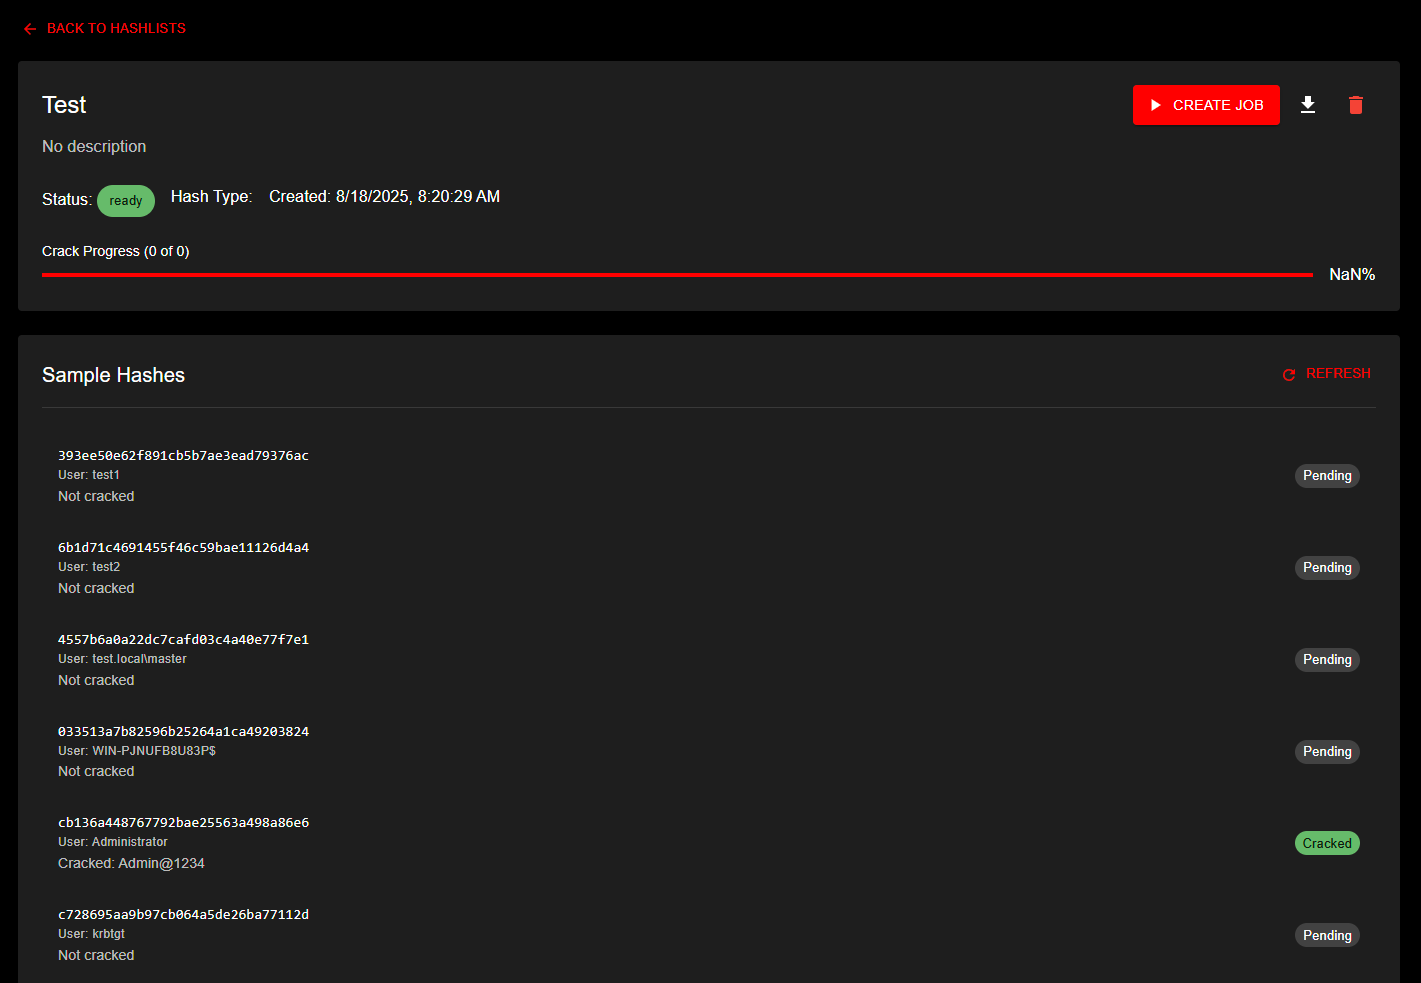1421x983 pixels.
Task: Click the REFRESH label to reload hashes
Action: coord(1338,373)
